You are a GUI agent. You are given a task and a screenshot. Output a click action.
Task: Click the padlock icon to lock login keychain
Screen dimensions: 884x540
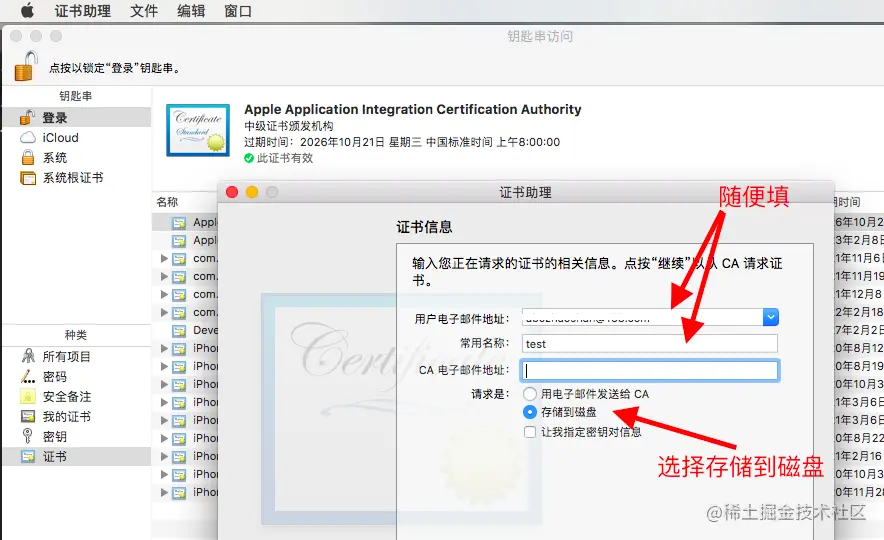click(26, 66)
